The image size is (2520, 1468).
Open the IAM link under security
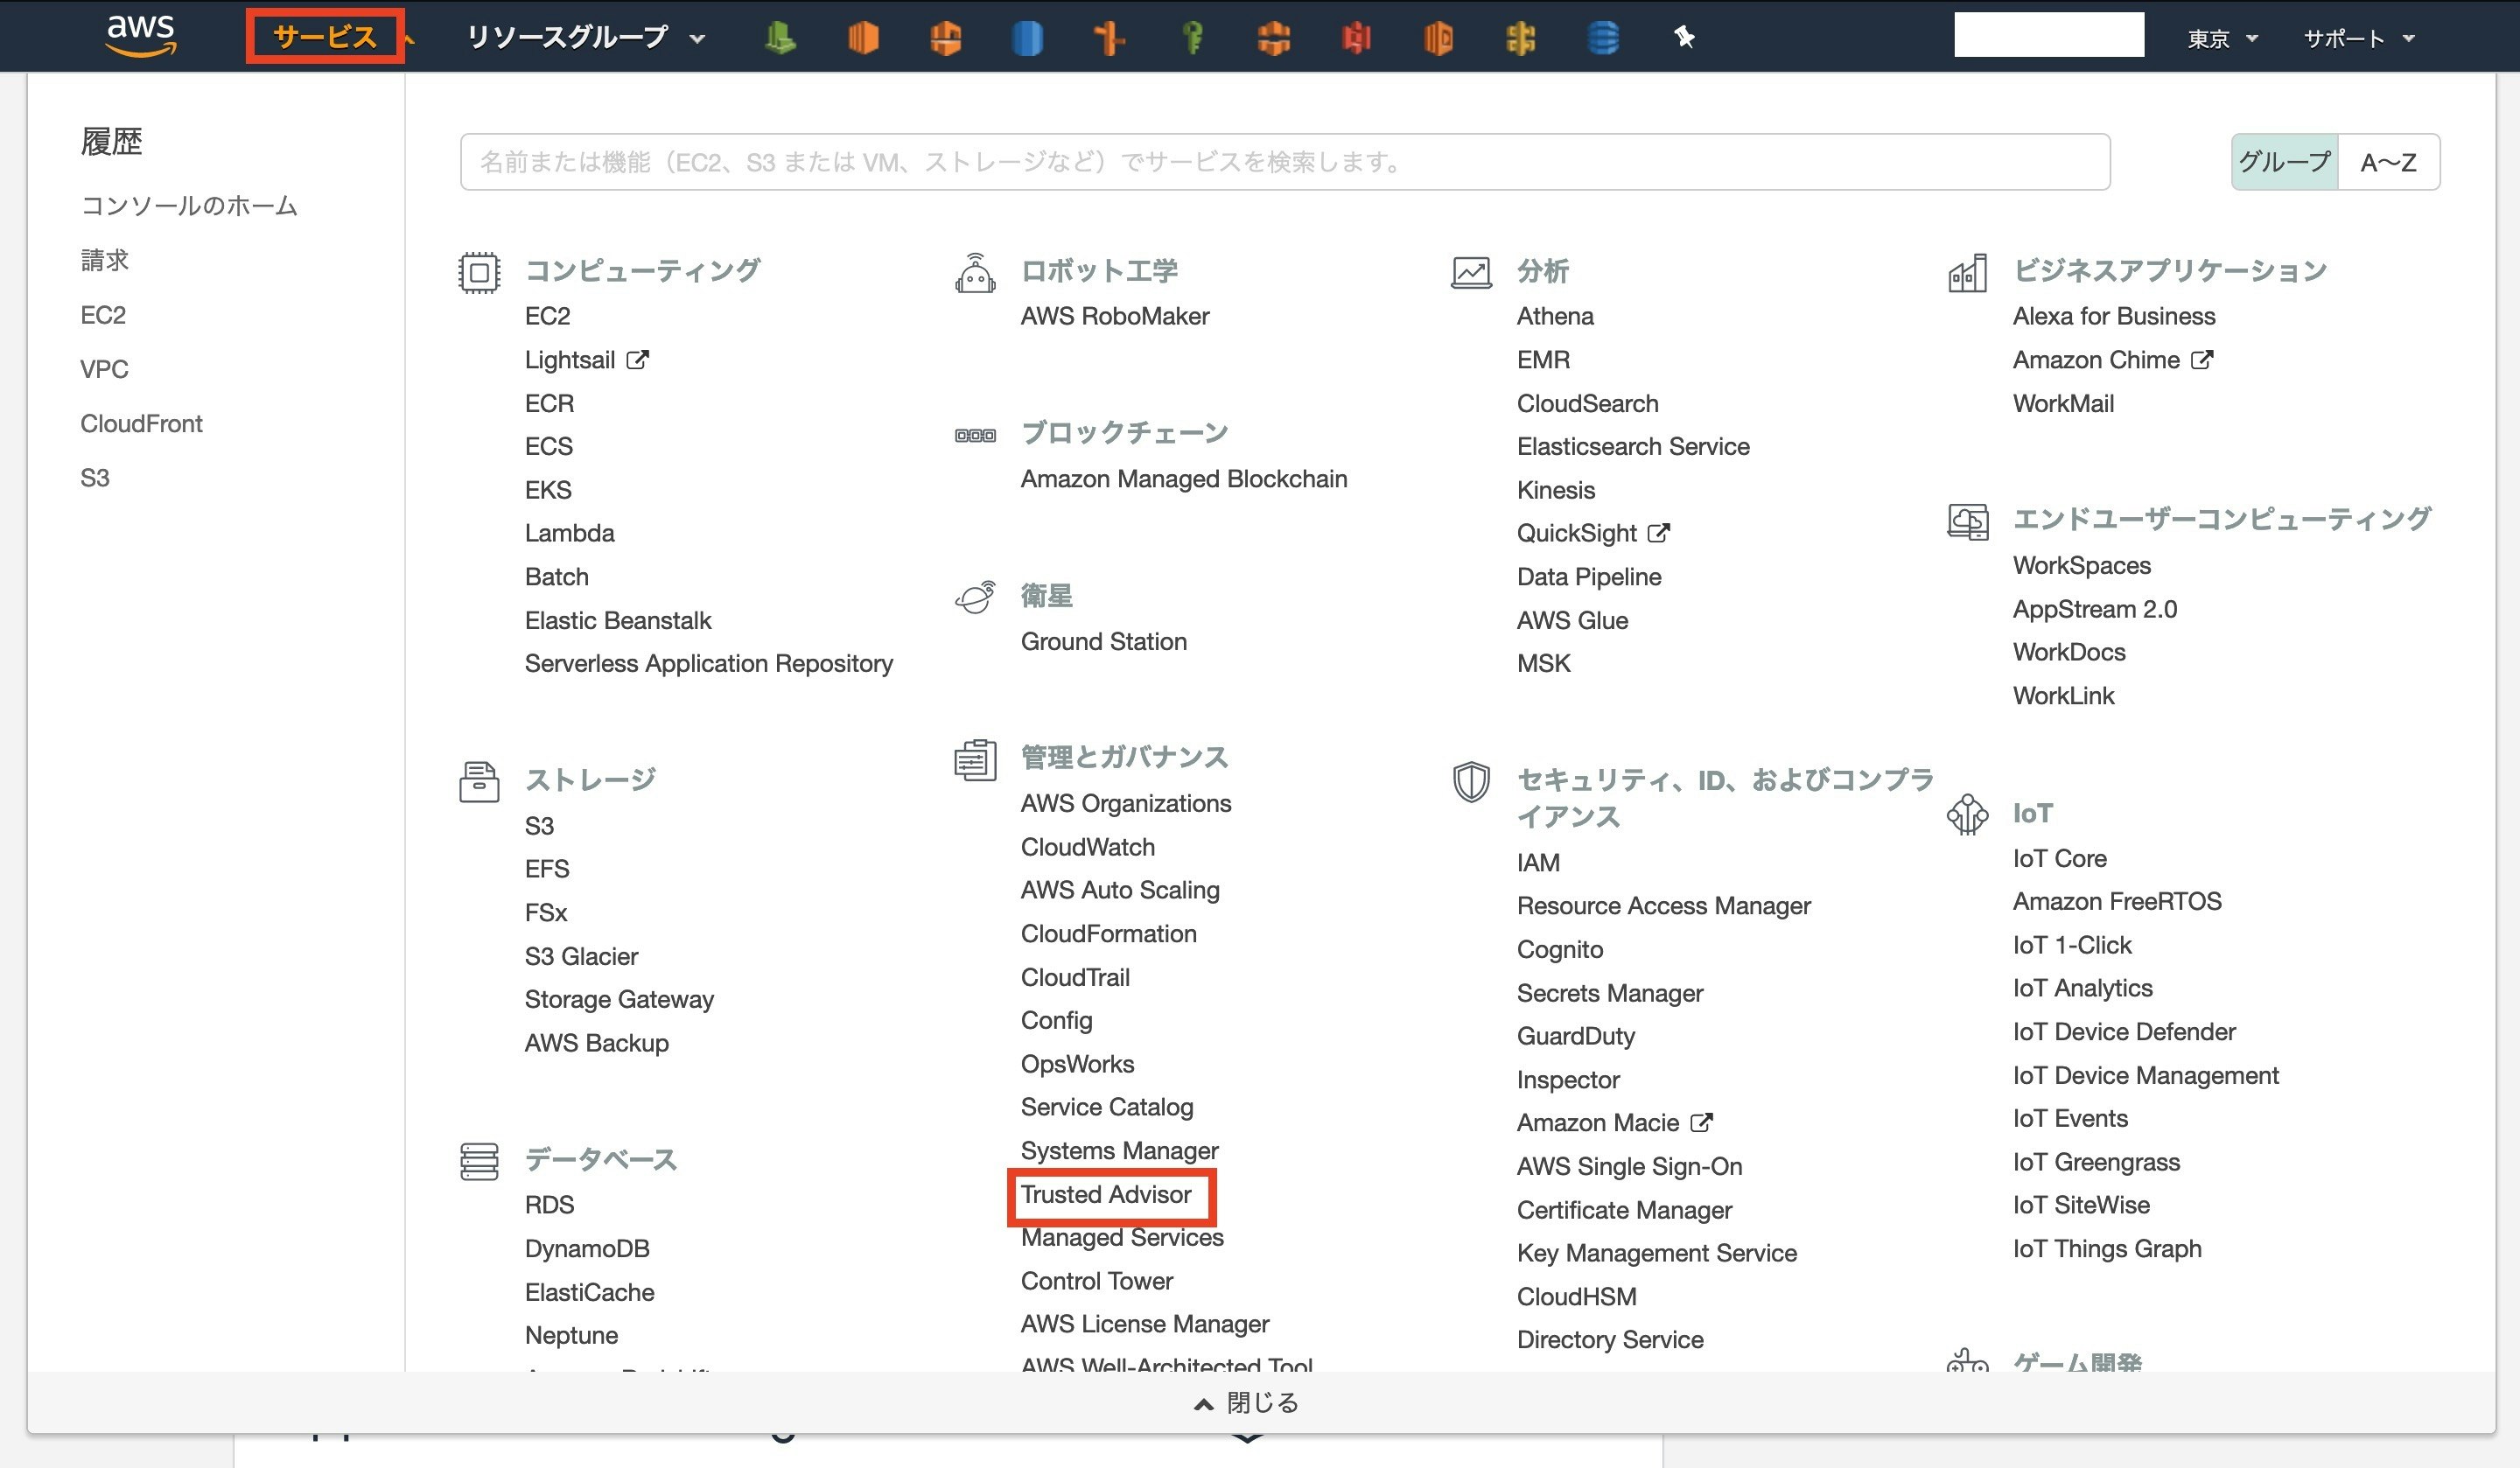(x=1537, y=862)
